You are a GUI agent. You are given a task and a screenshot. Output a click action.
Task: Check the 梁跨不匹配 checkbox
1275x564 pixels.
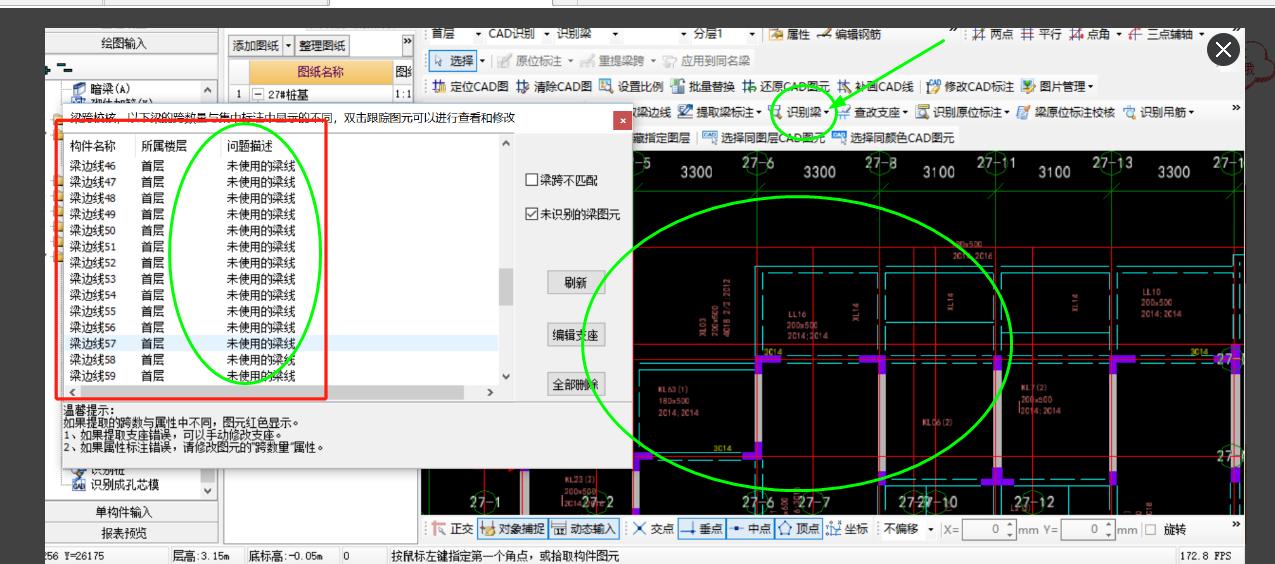coord(532,180)
